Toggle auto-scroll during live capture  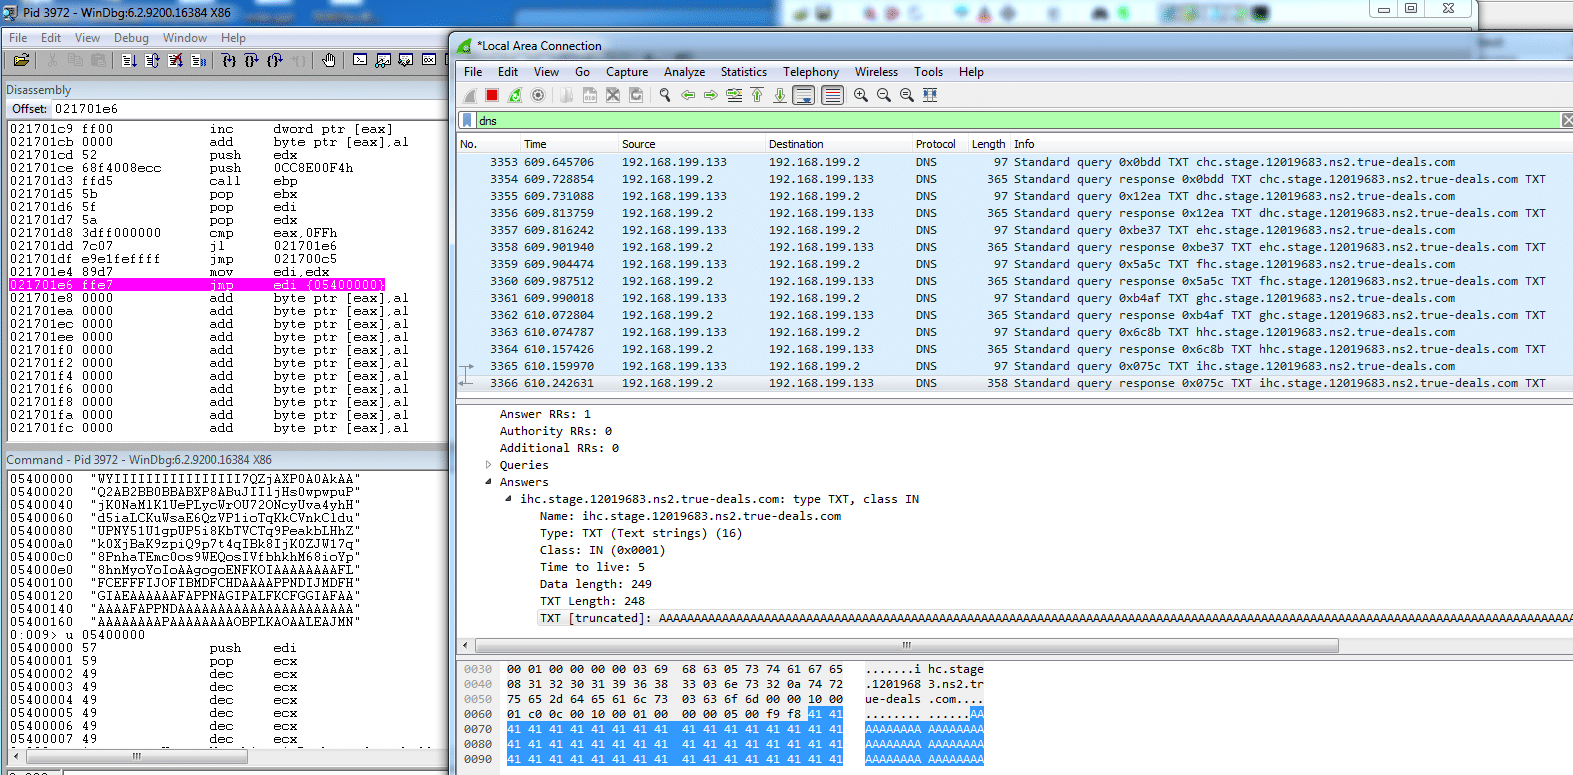803,95
